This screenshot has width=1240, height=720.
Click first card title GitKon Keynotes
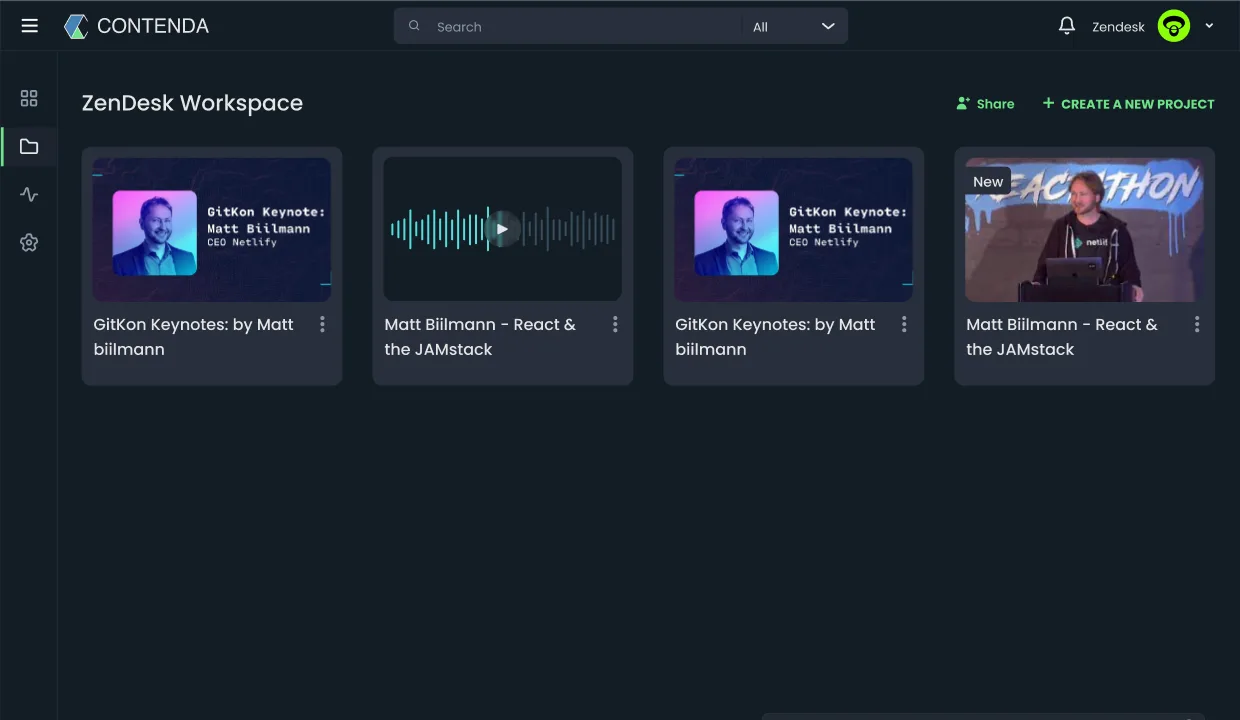tap(193, 337)
